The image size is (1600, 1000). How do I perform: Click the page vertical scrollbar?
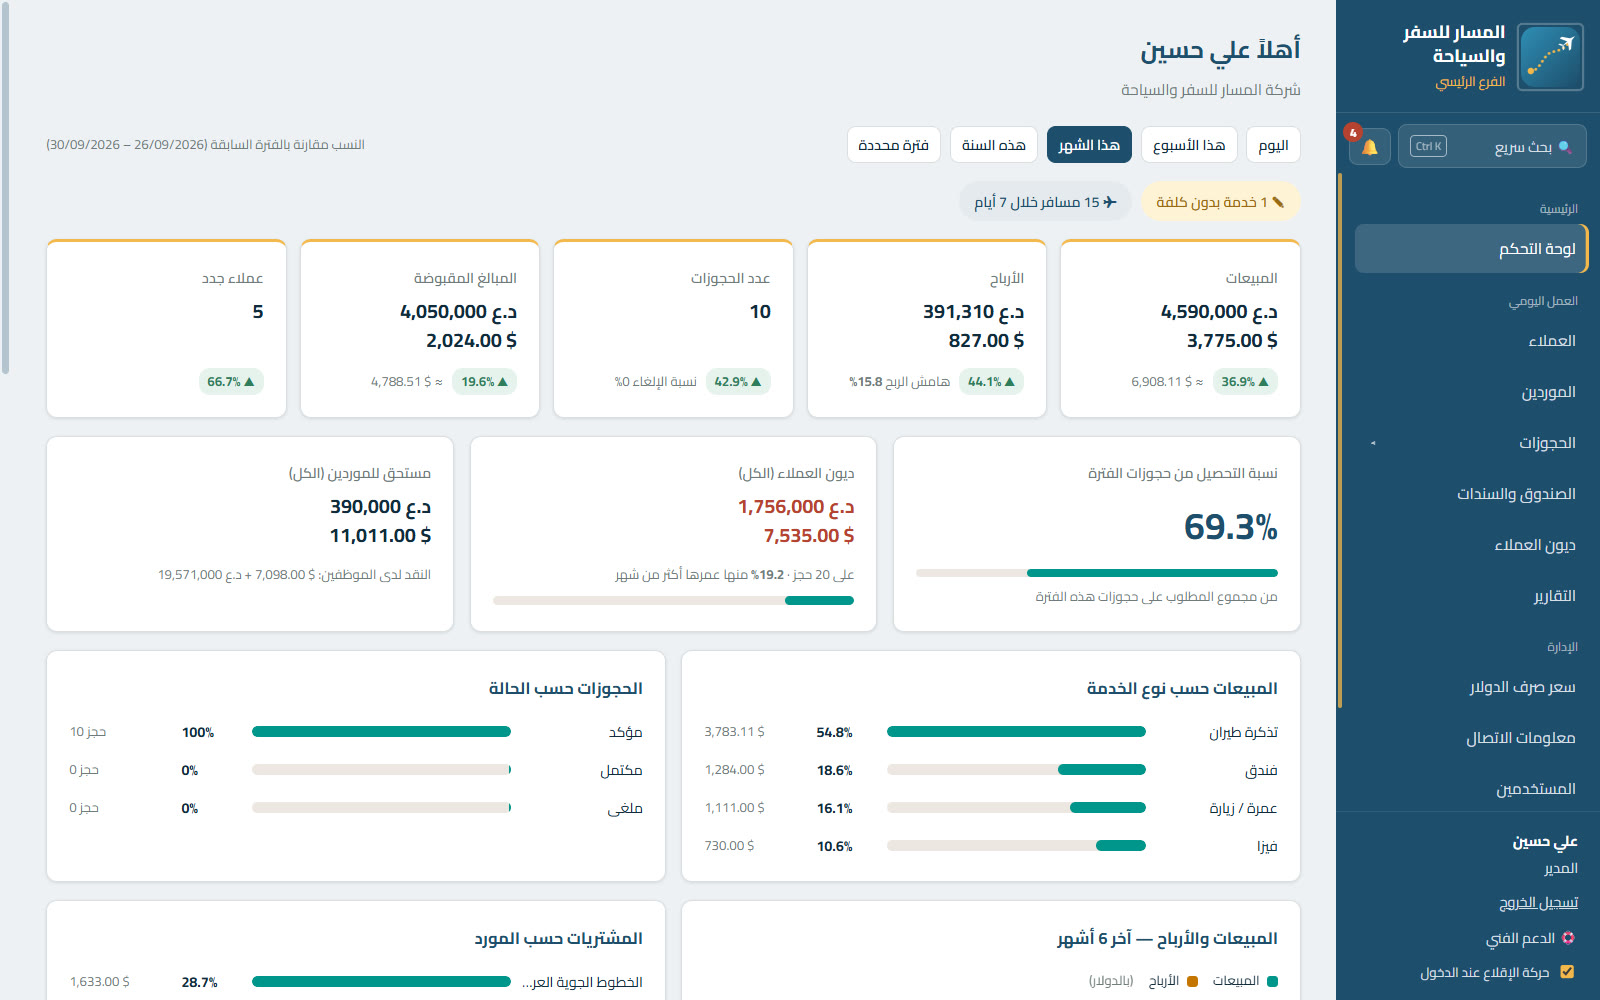tap(5, 187)
